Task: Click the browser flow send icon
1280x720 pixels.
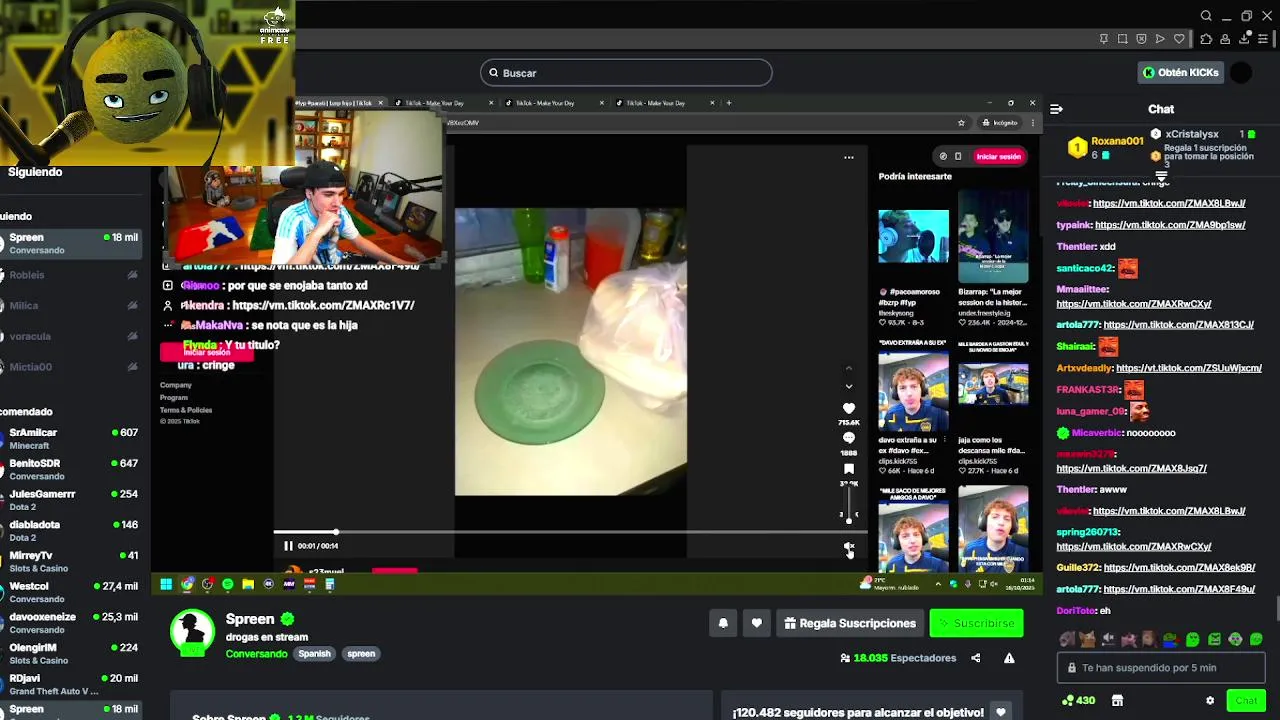Action: click(1160, 39)
